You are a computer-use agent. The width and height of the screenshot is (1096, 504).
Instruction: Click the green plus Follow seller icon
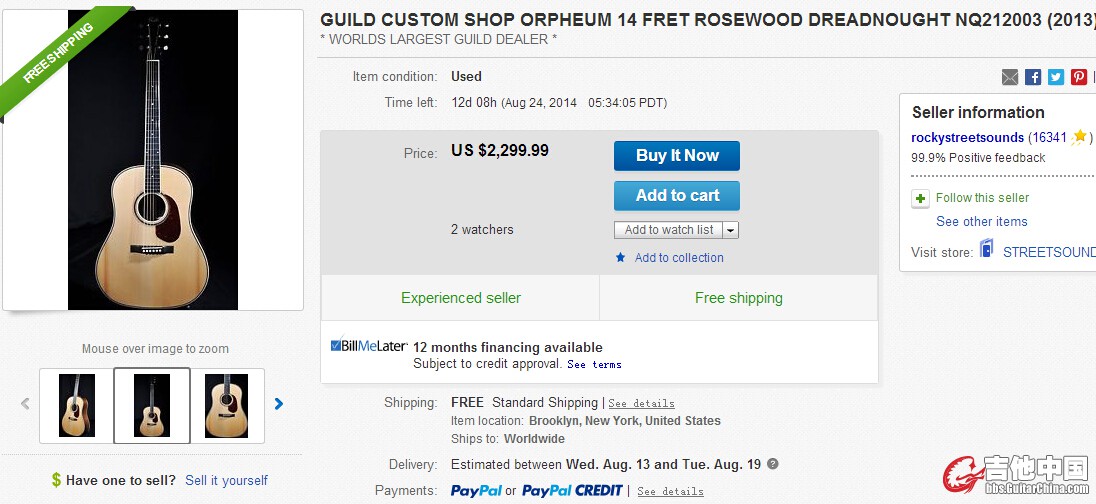click(921, 199)
